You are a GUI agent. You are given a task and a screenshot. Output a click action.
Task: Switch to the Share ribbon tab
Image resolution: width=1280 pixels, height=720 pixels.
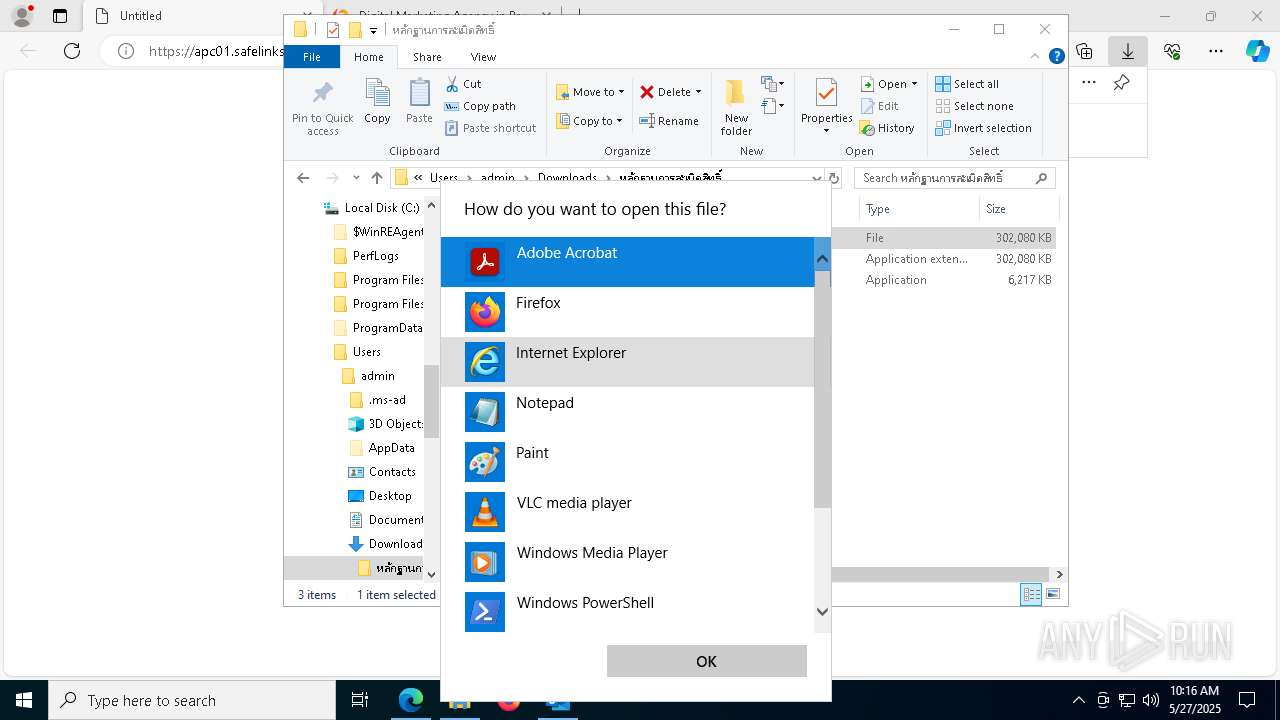pyautogui.click(x=427, y=57)
